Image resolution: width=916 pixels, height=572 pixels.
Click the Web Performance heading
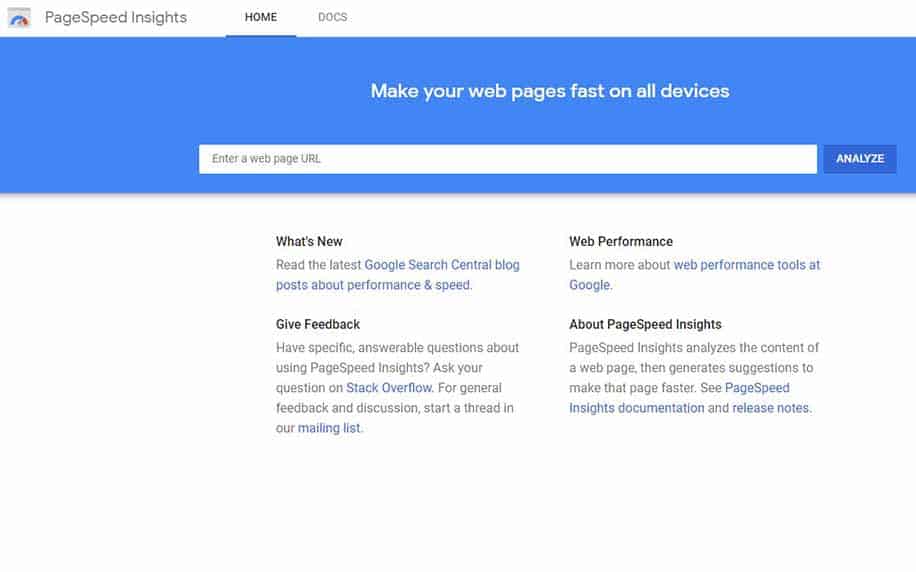tap(621, 241)
